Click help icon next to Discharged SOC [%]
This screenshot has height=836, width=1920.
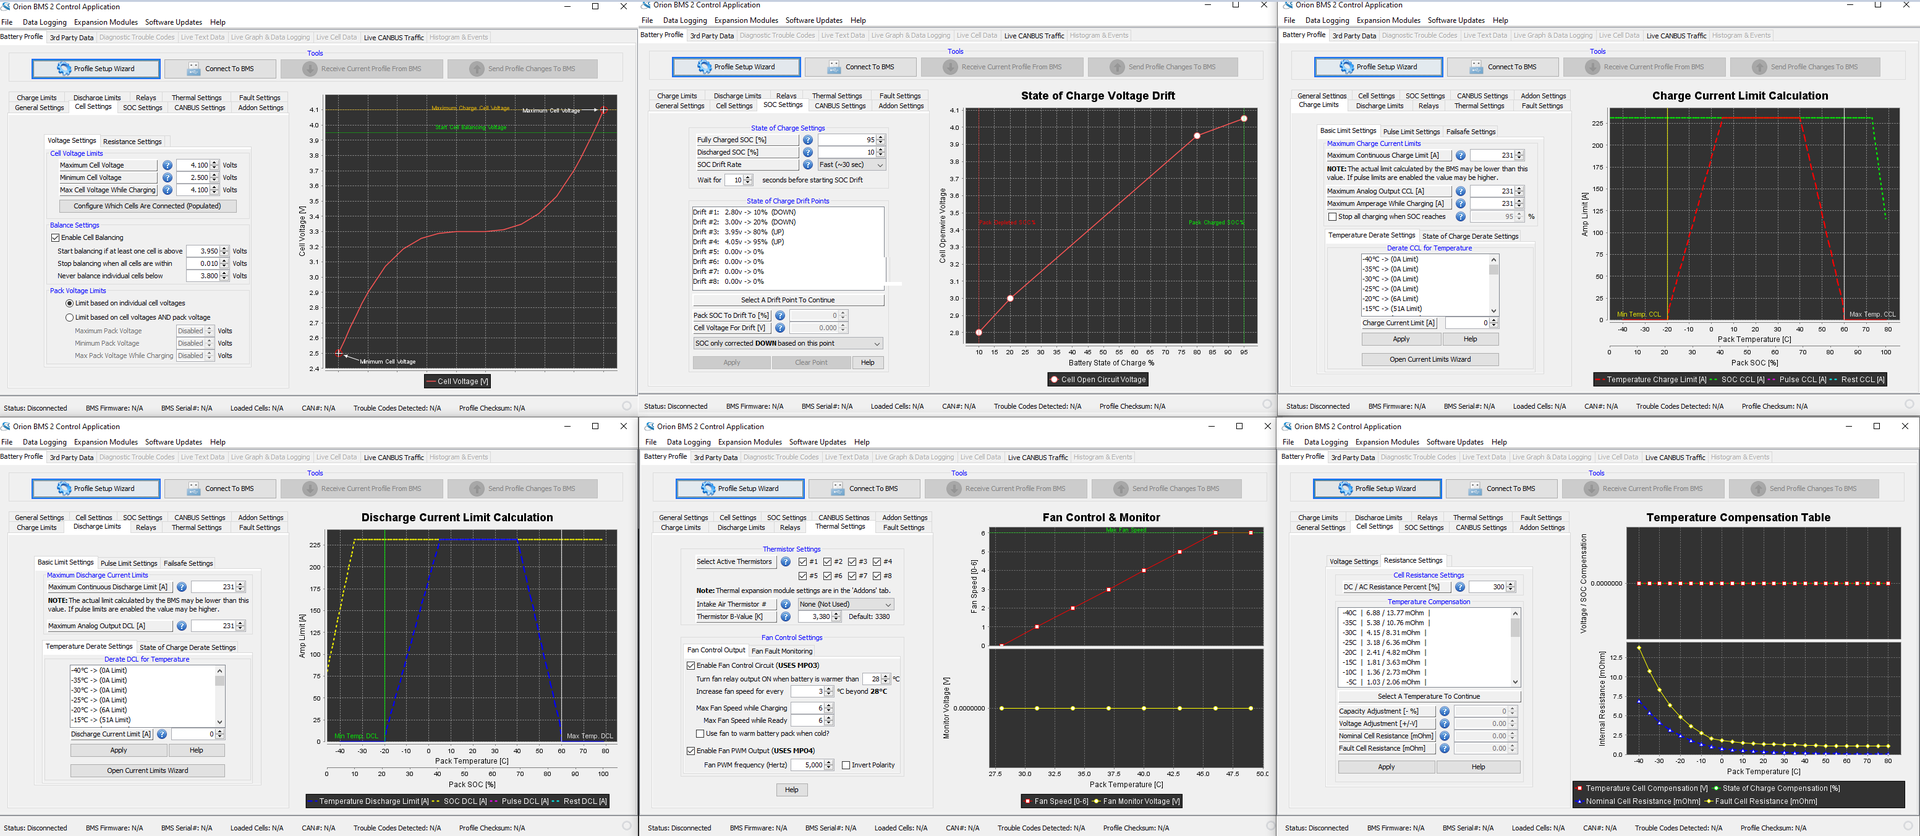[x=807, y=152]
